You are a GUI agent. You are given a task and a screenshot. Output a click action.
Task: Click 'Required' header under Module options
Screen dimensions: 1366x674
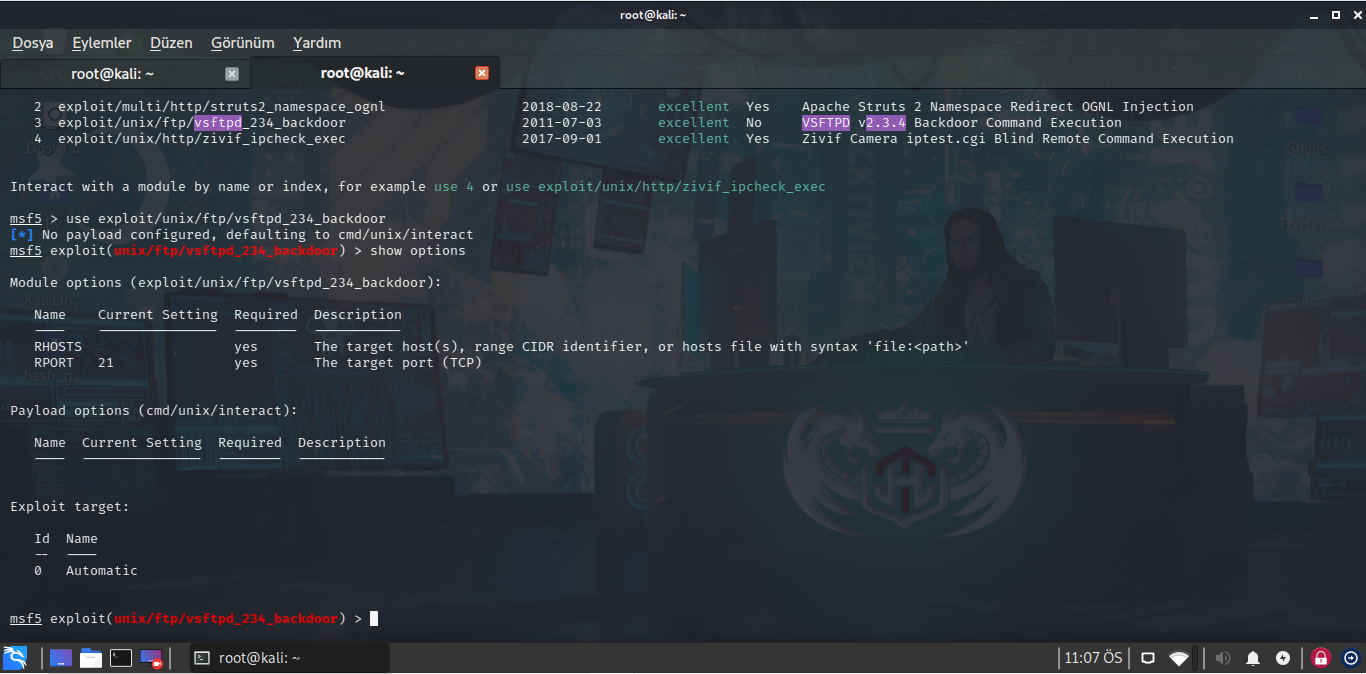point(266,315)
